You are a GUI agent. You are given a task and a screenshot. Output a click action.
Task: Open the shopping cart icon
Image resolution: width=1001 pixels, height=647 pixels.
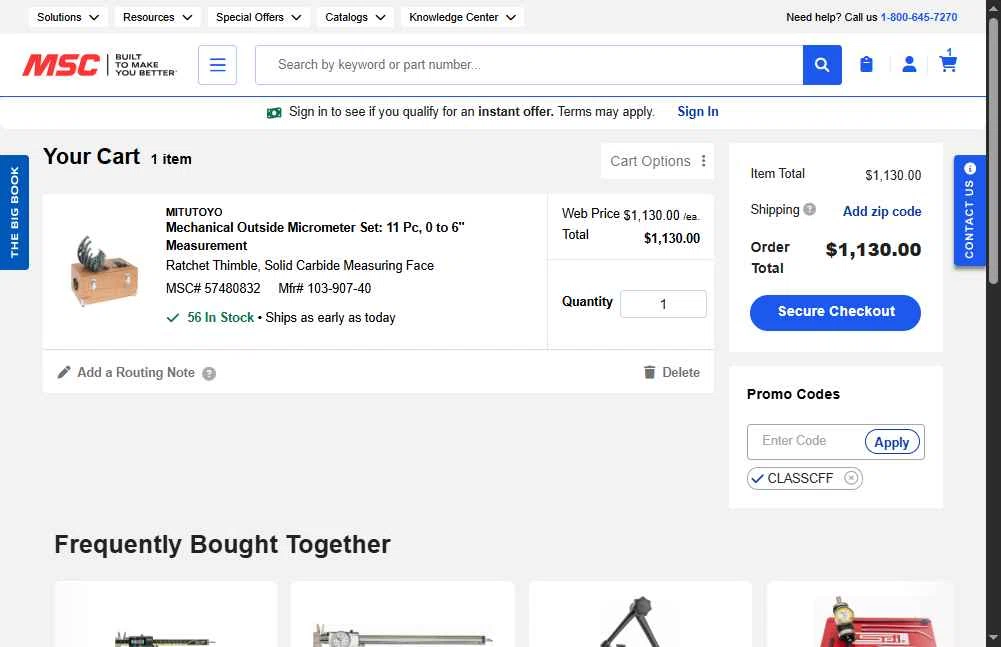point(948,61)
